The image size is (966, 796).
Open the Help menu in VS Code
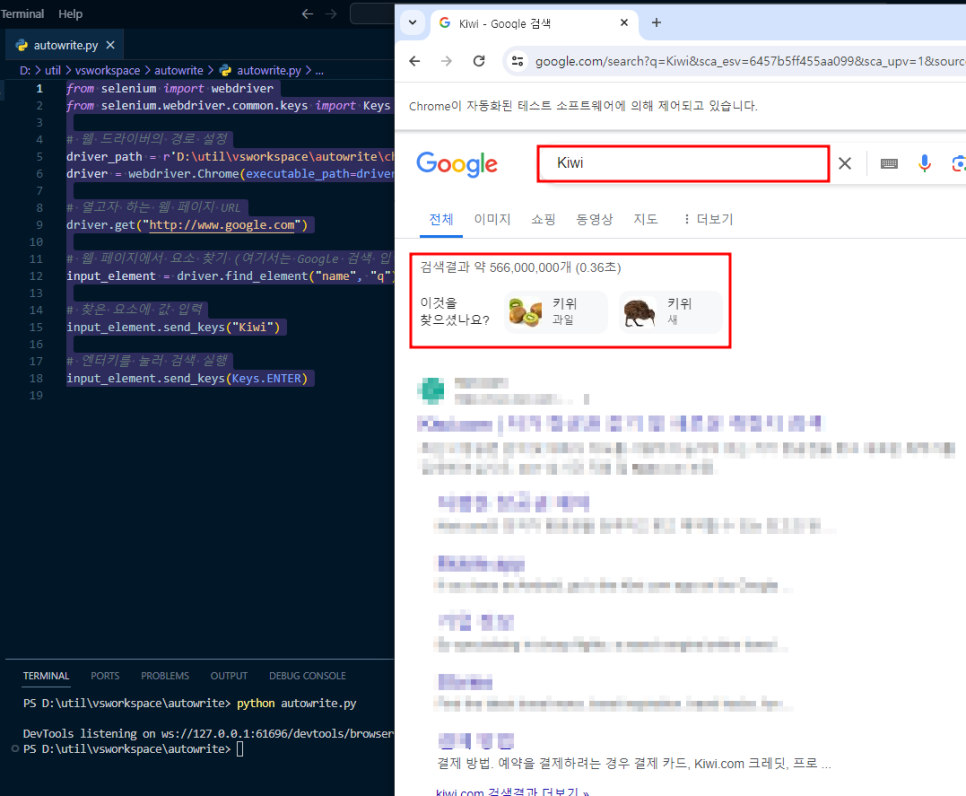(70, 14)
